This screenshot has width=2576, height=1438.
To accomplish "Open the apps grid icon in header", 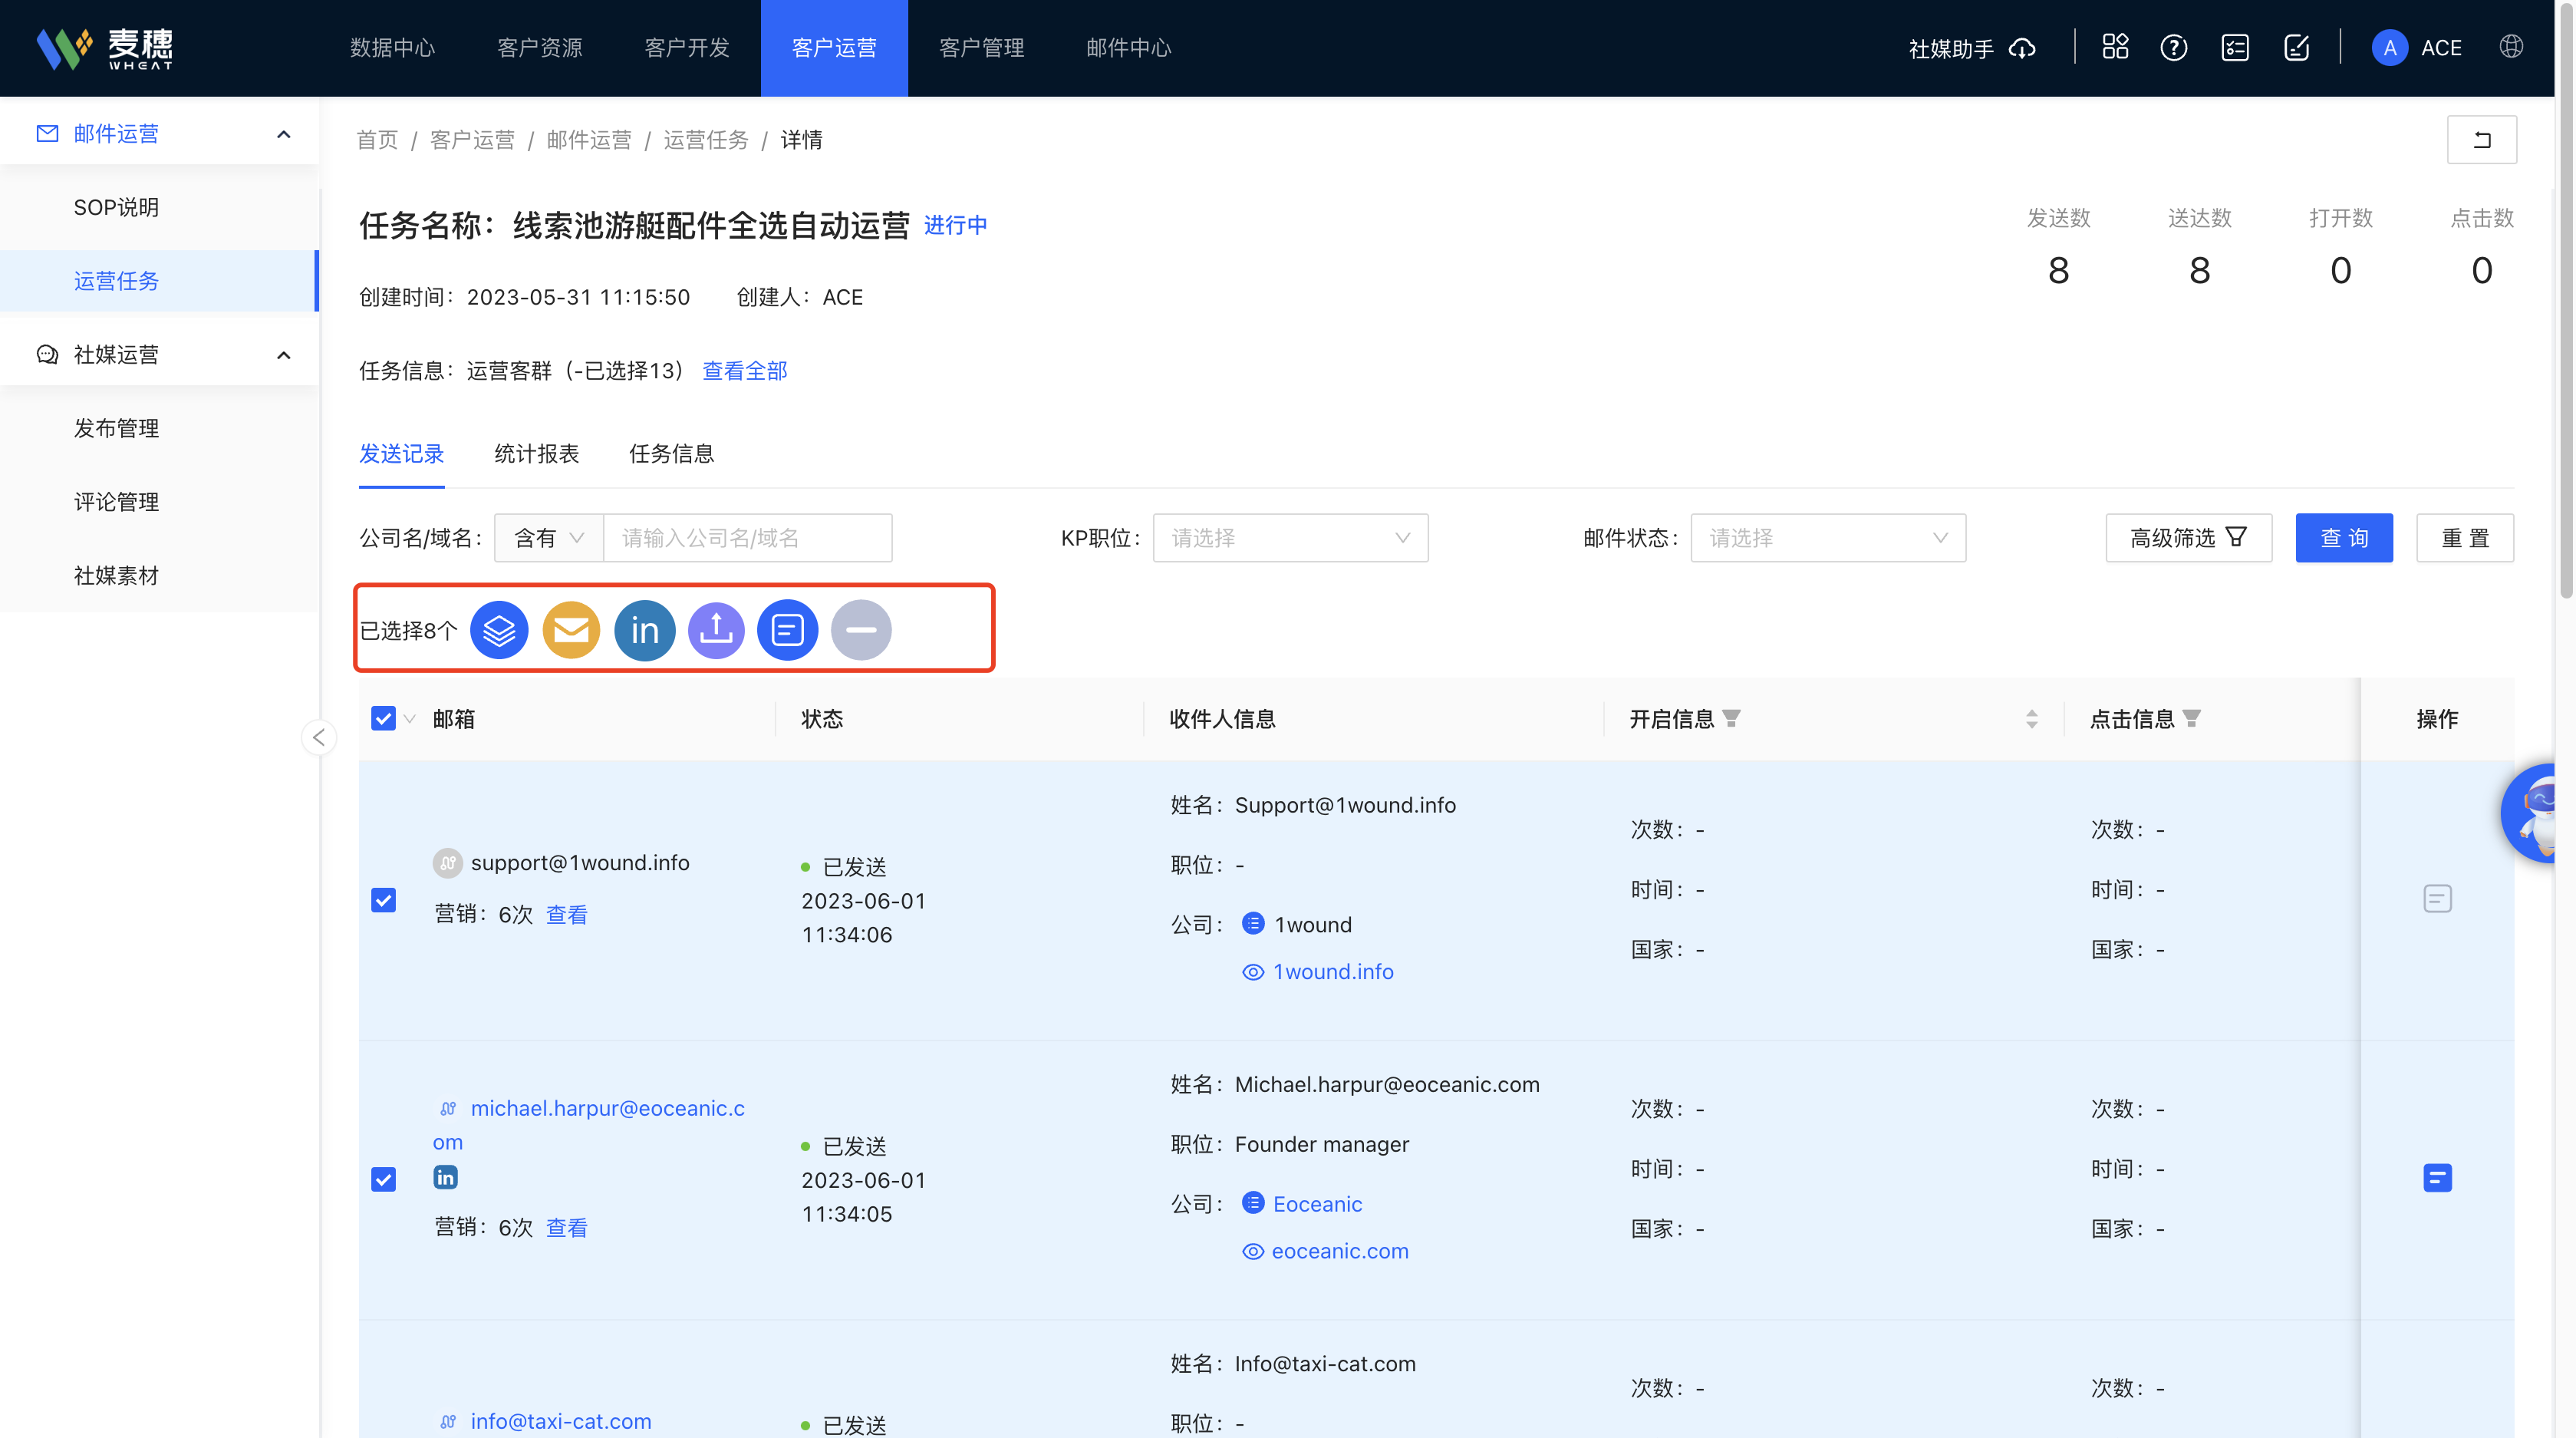I will pos(2115,47).
